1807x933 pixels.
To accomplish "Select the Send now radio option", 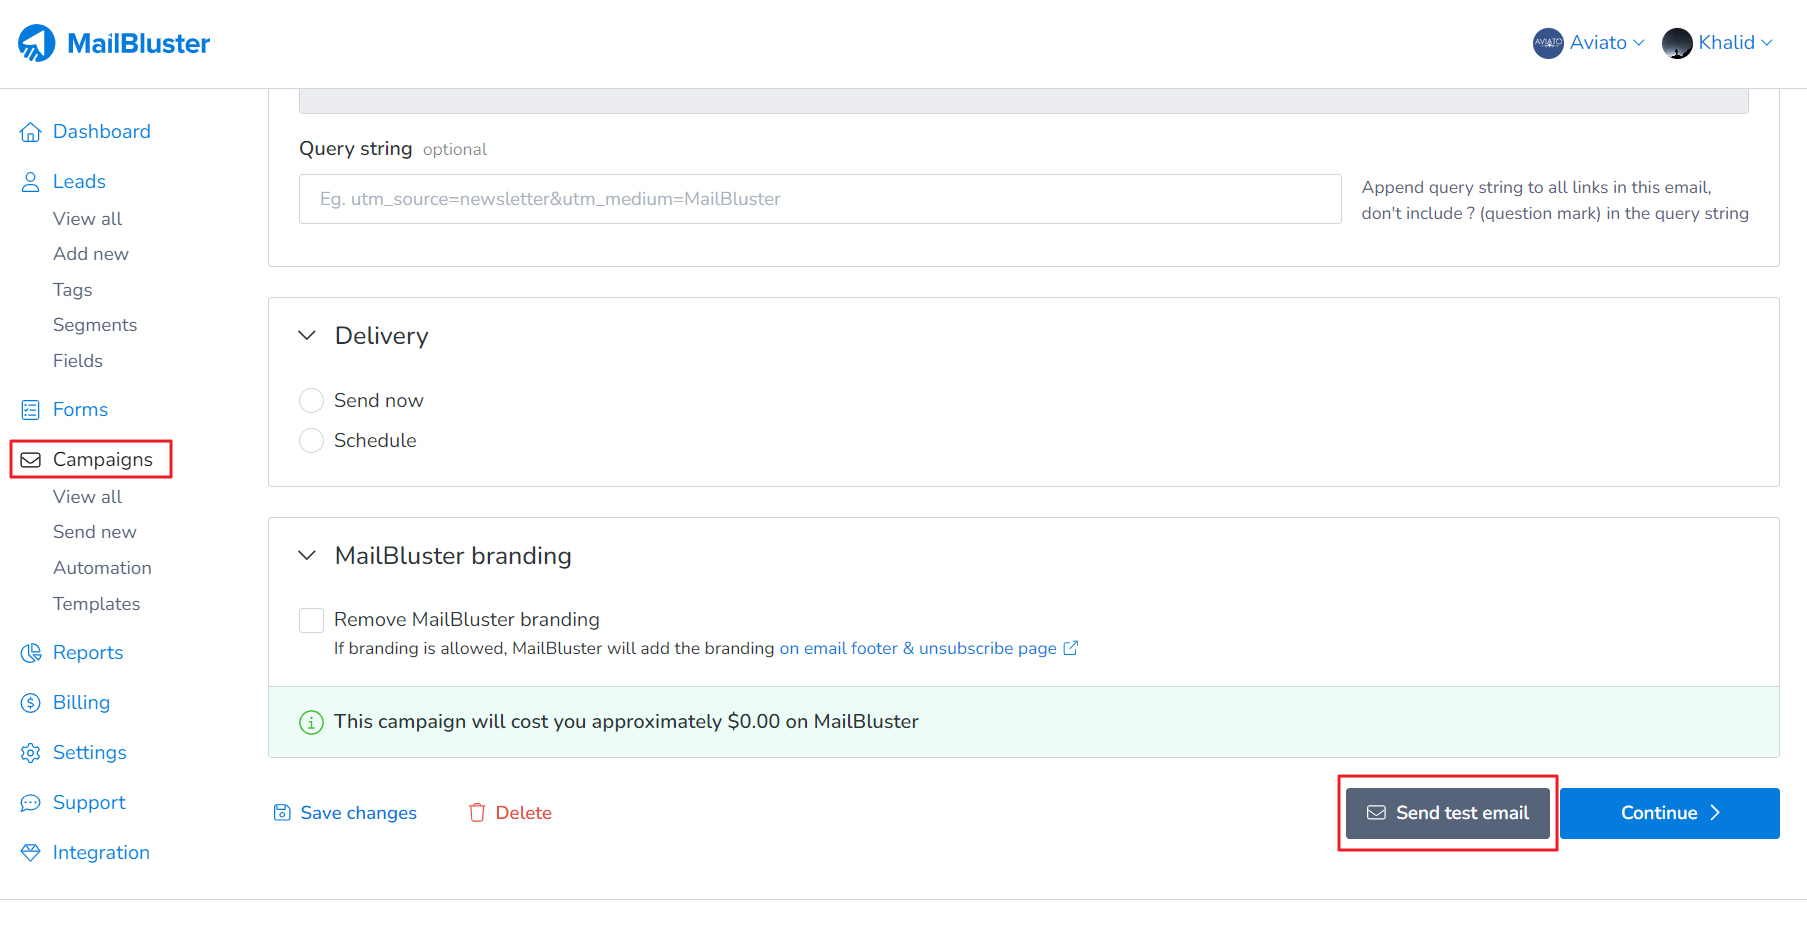I will 312,401.
